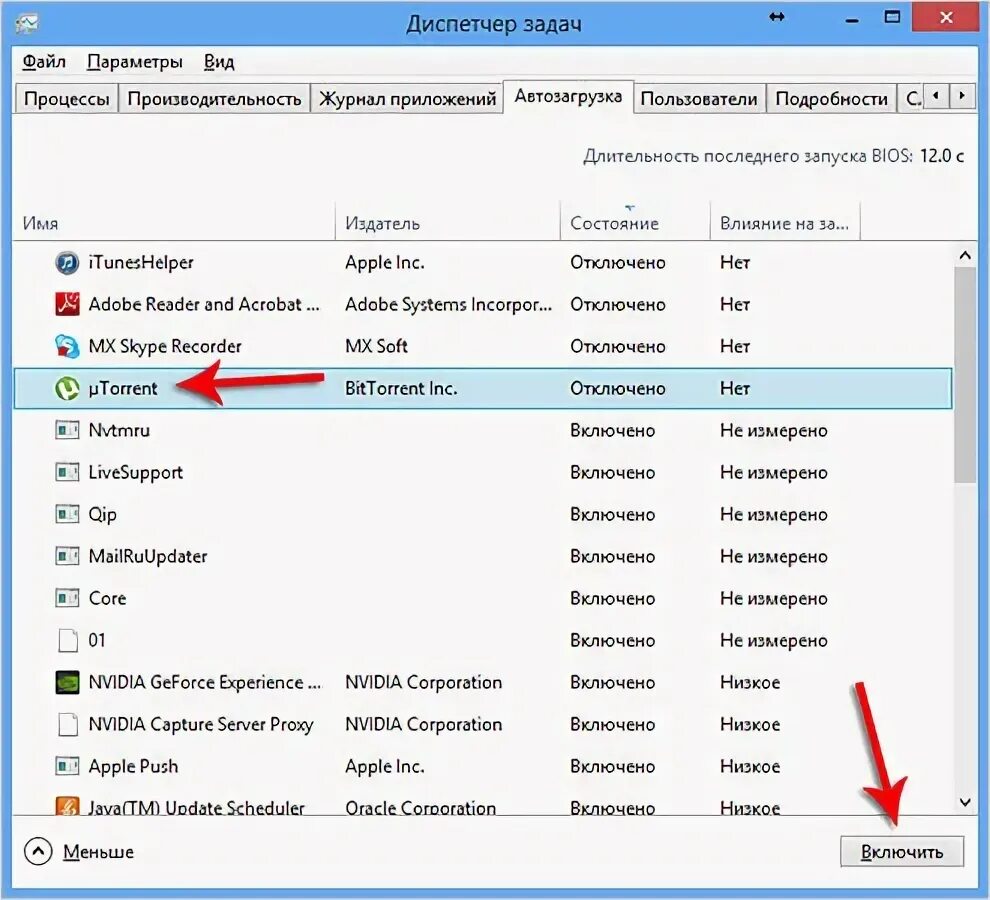990x900 pixels.
Task: Click Не измерено impact in the Qip row
Action: coord(773,514)
